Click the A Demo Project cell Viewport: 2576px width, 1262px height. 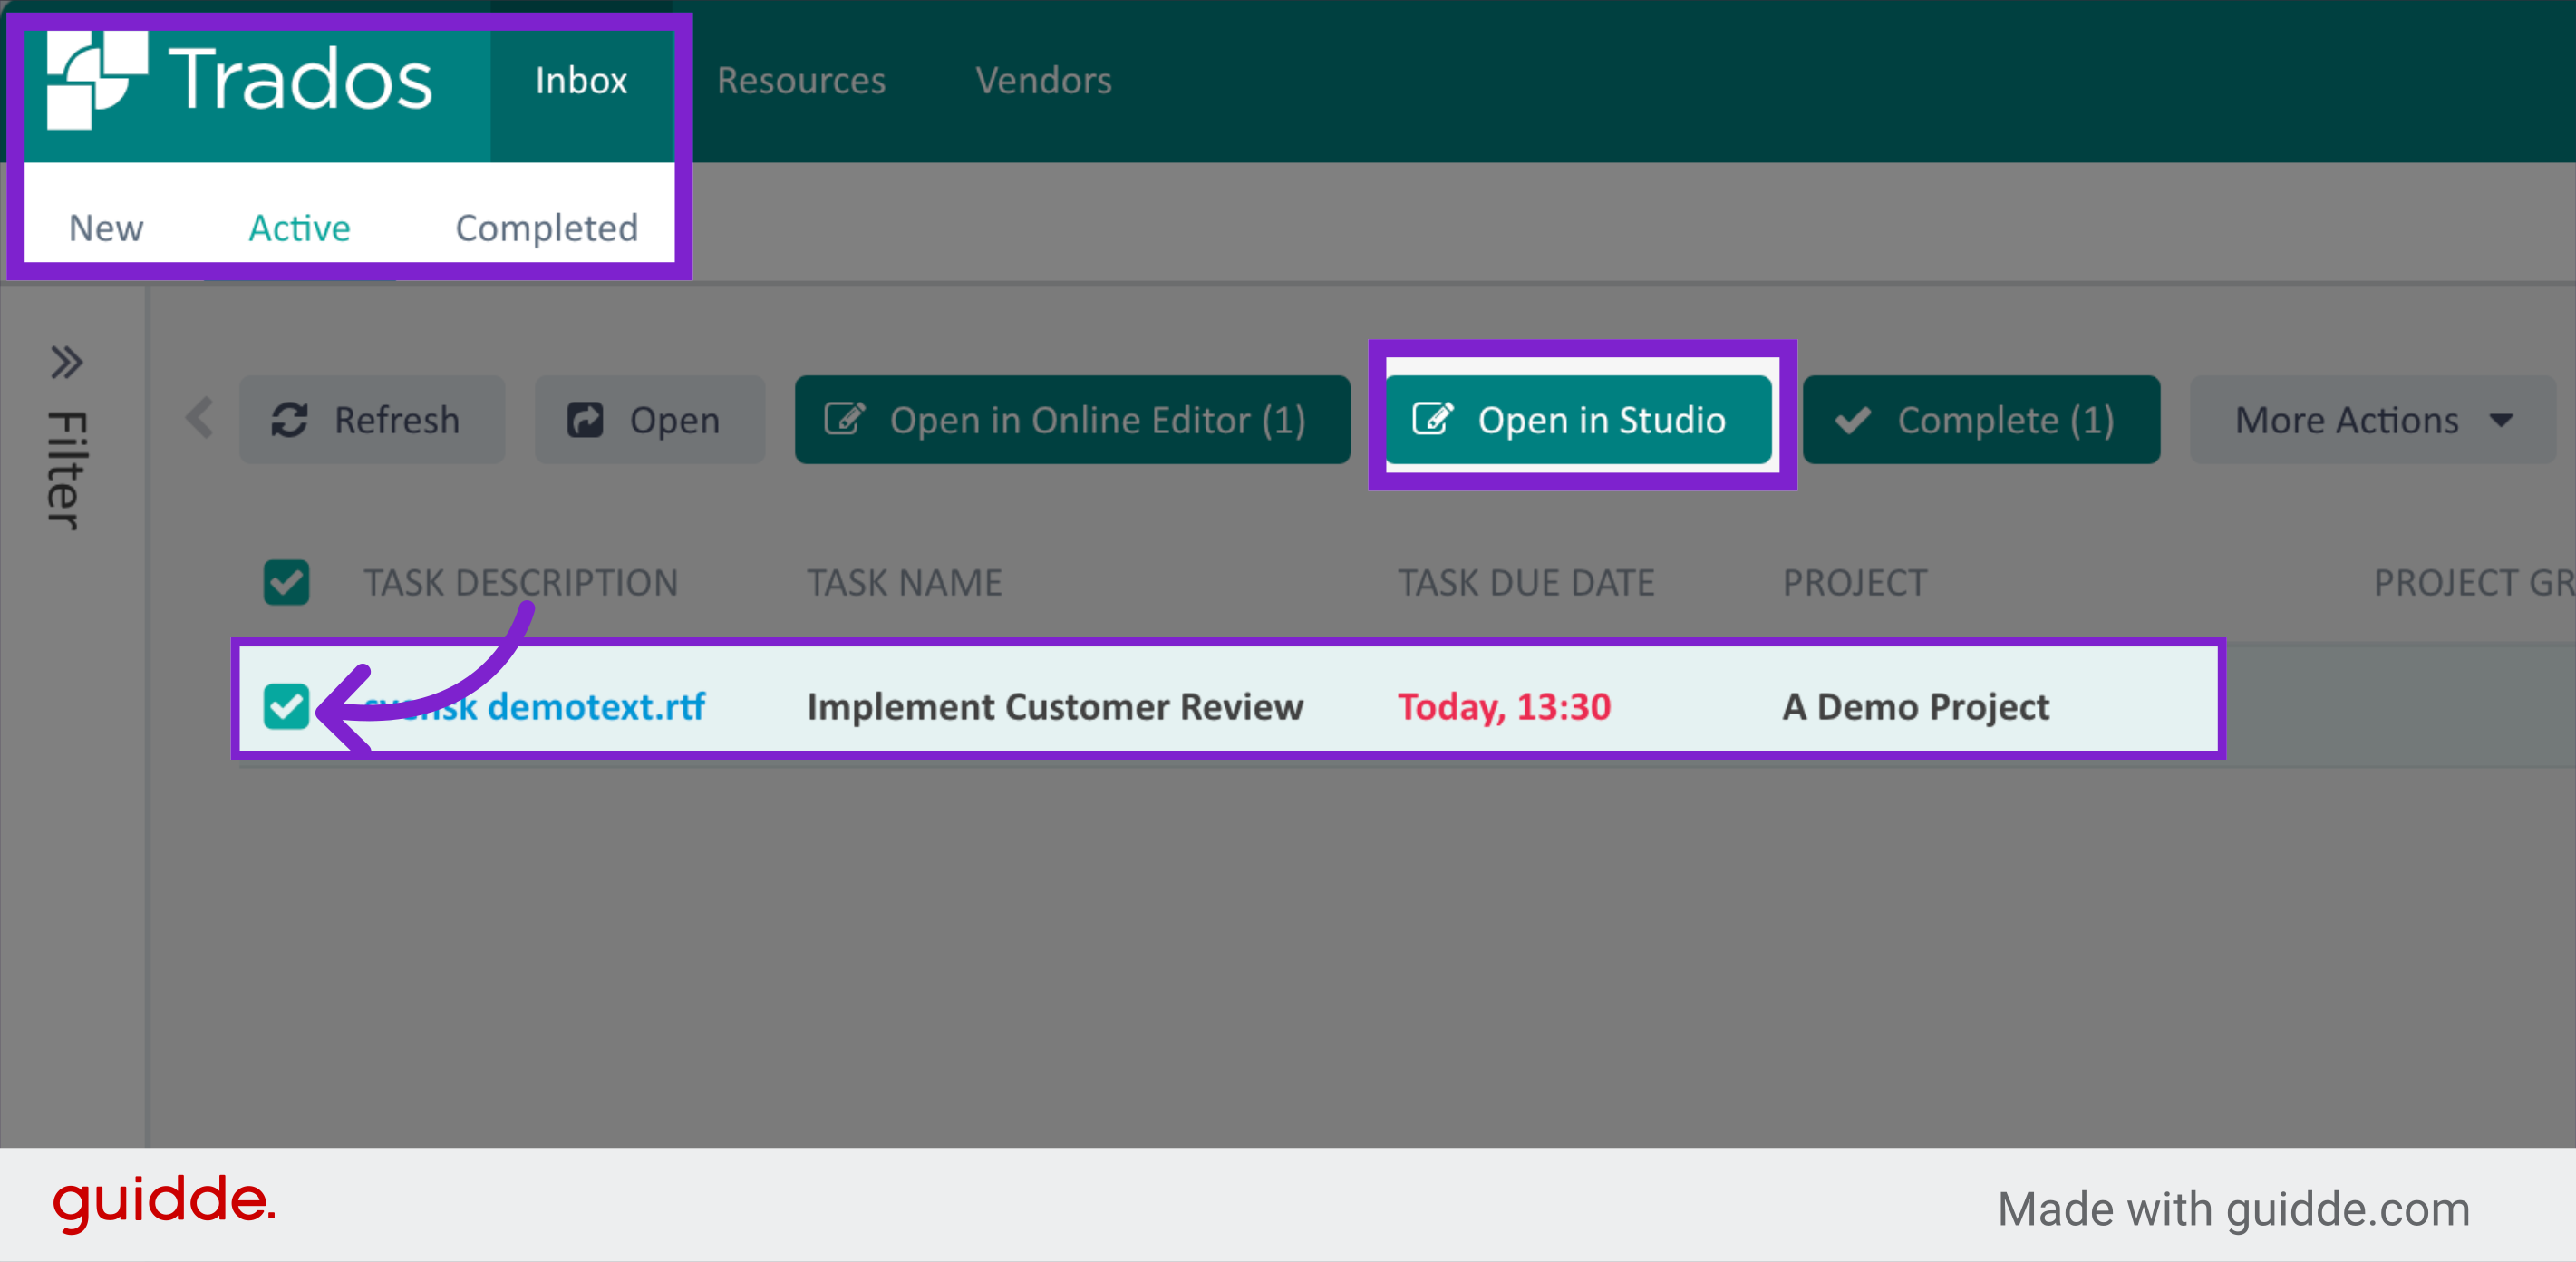click(1916, 706)
